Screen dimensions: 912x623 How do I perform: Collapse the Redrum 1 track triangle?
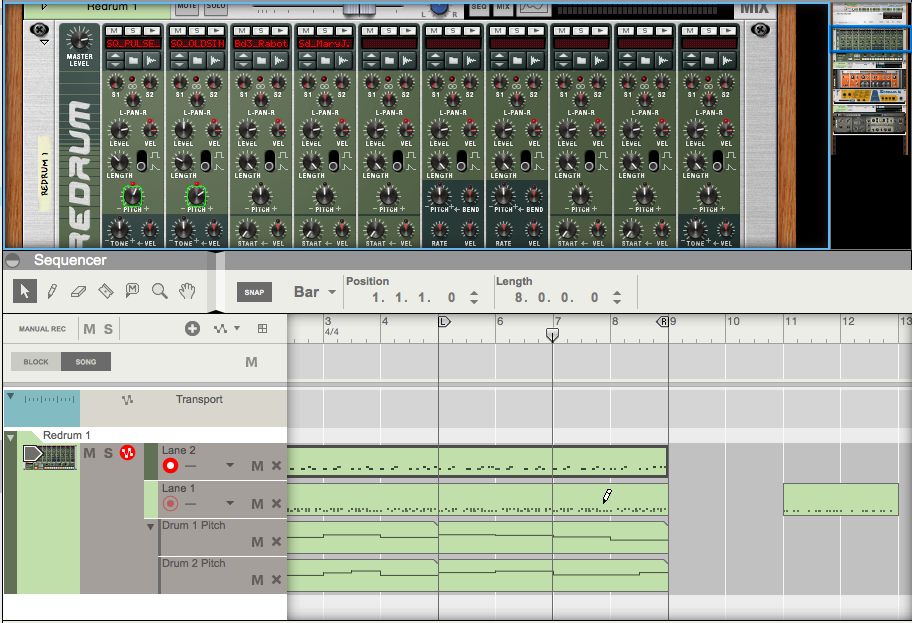pyautogui.click(x=10, y=437)
